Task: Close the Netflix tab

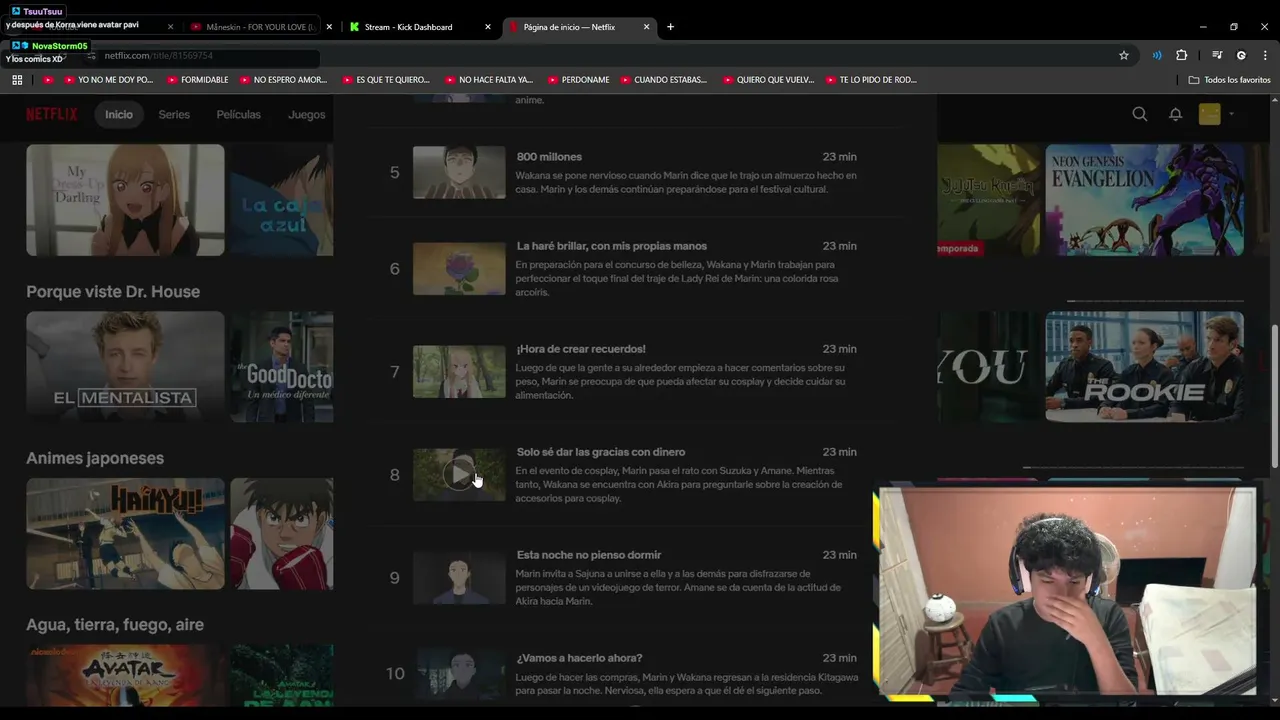Action: pyautogui.click(x=647, y=27)
